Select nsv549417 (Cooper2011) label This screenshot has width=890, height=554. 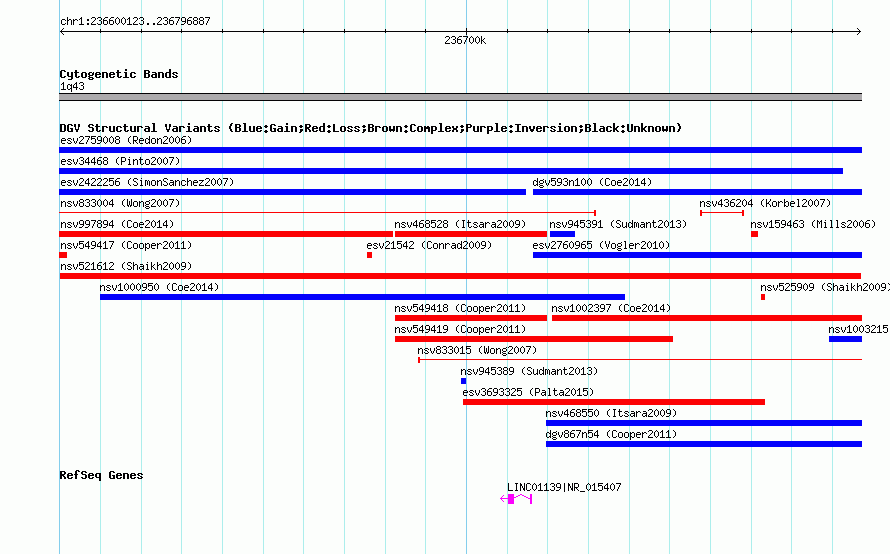[x=126, y=245]
